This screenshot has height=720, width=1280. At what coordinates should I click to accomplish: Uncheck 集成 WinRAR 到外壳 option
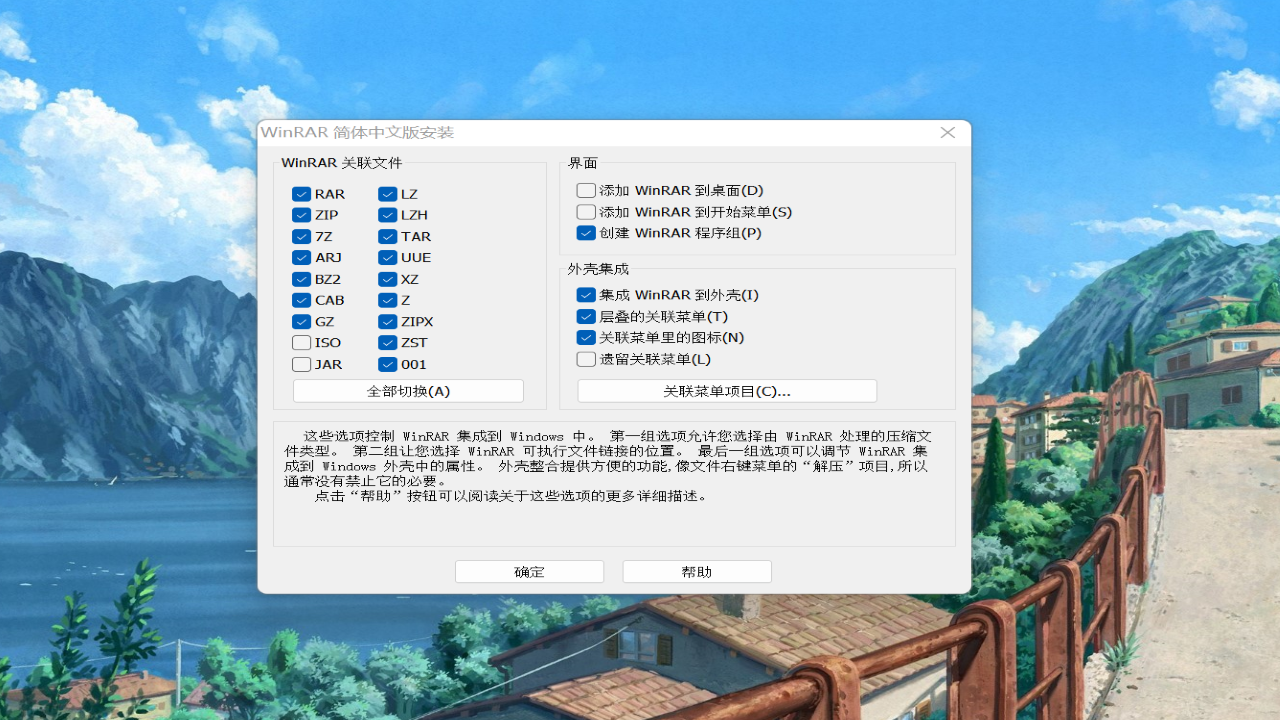pos(585,294)
